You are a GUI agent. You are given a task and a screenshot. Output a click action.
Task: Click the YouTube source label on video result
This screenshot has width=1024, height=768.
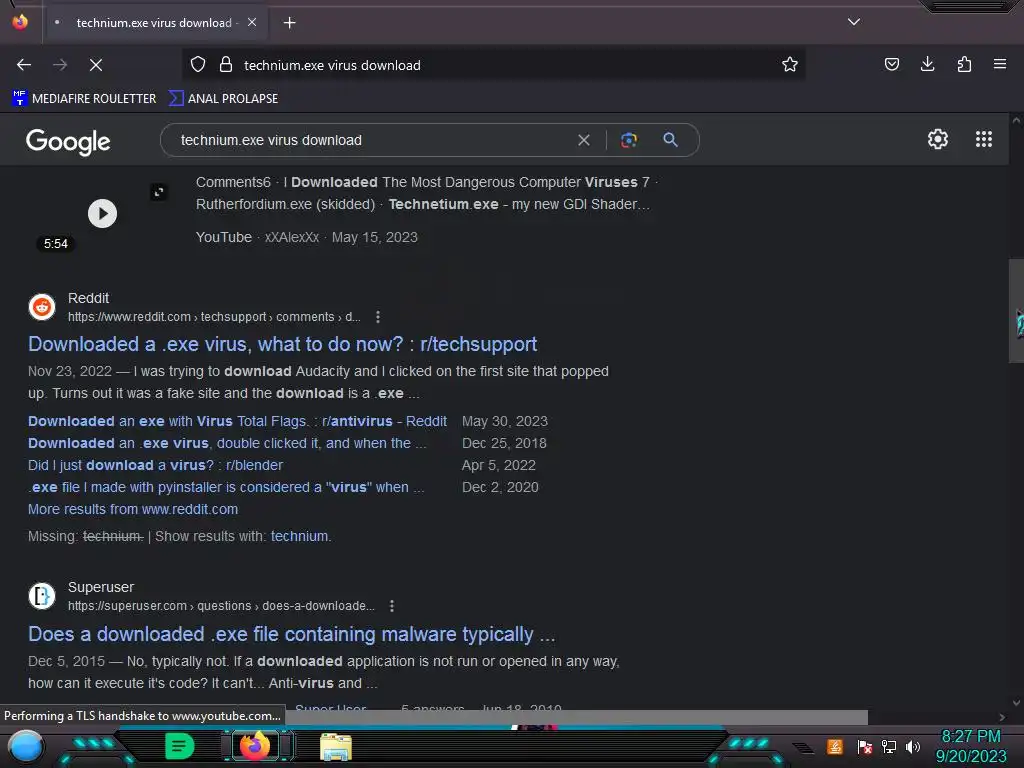click(x=223, y=237)
